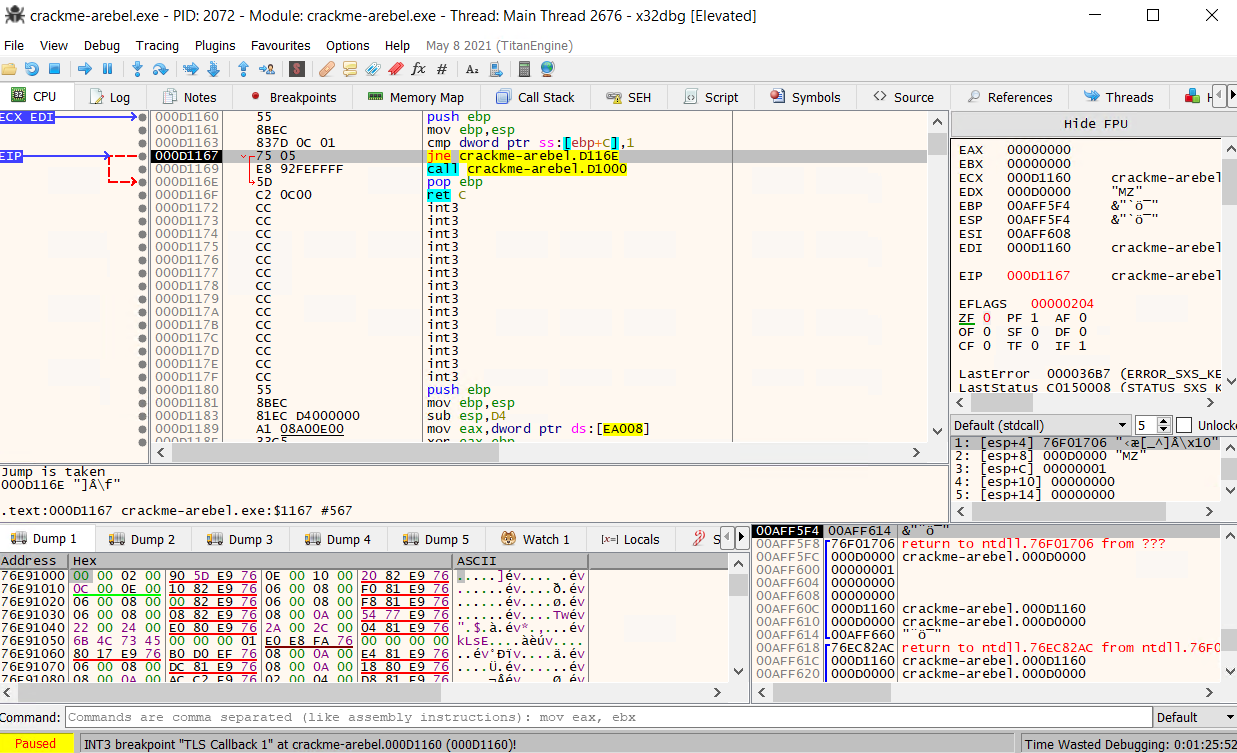Screen dimensions: 1237x753
Task: Click the command input field
Action: (x=600, y=717)
